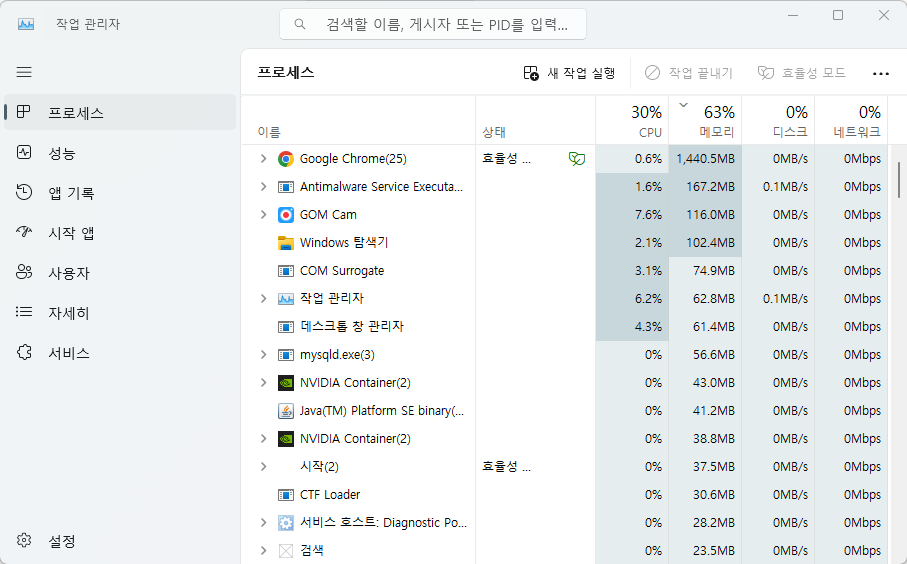Click the GOM Cam red record icon

pyautogui.click(x=286, y=215)
